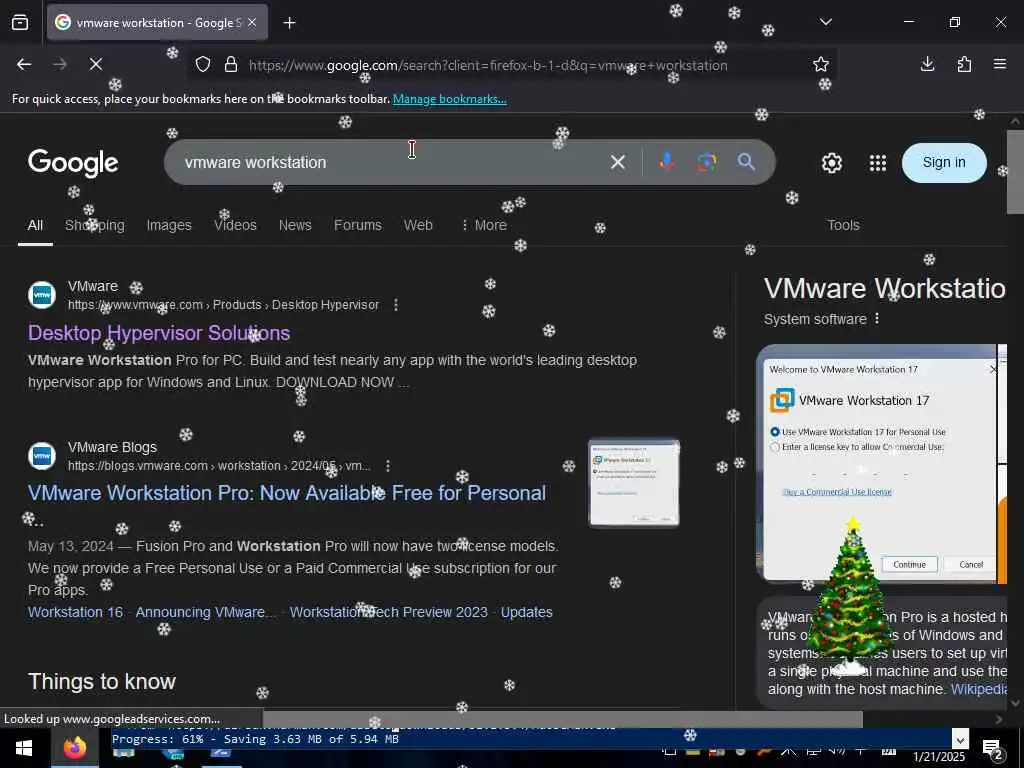Open the VMware Blogs result thumbnail
This screenshot has height=768, width=1024.
633,483
